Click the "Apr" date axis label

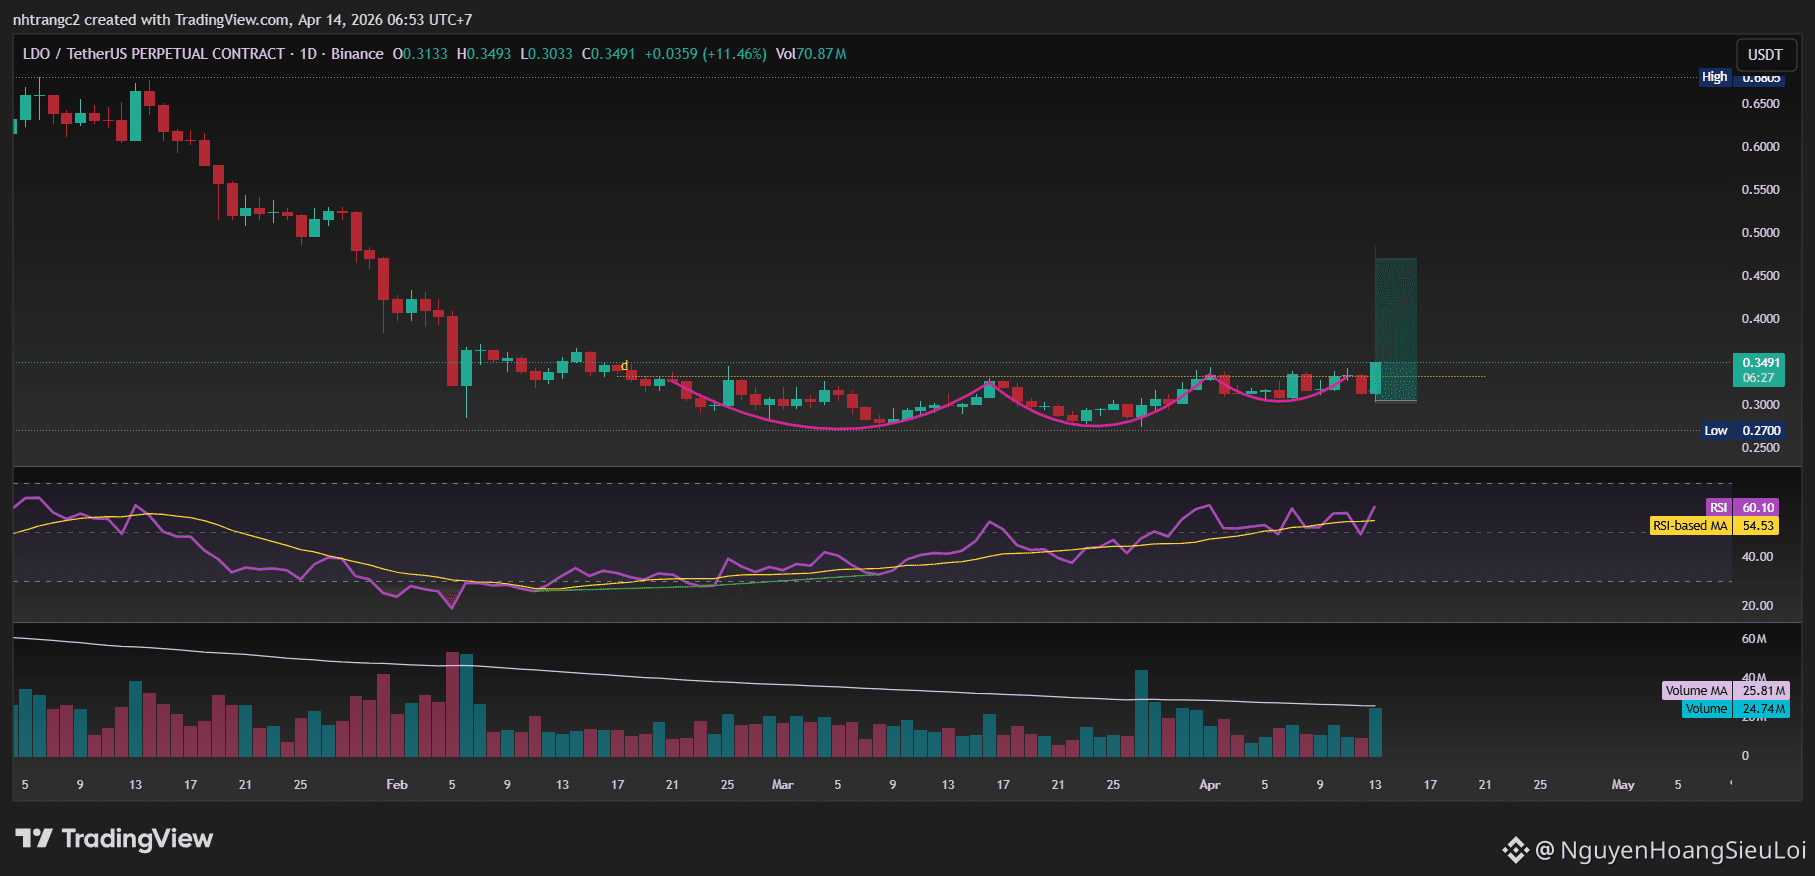pyautogui.click(x=1210, y=785)
